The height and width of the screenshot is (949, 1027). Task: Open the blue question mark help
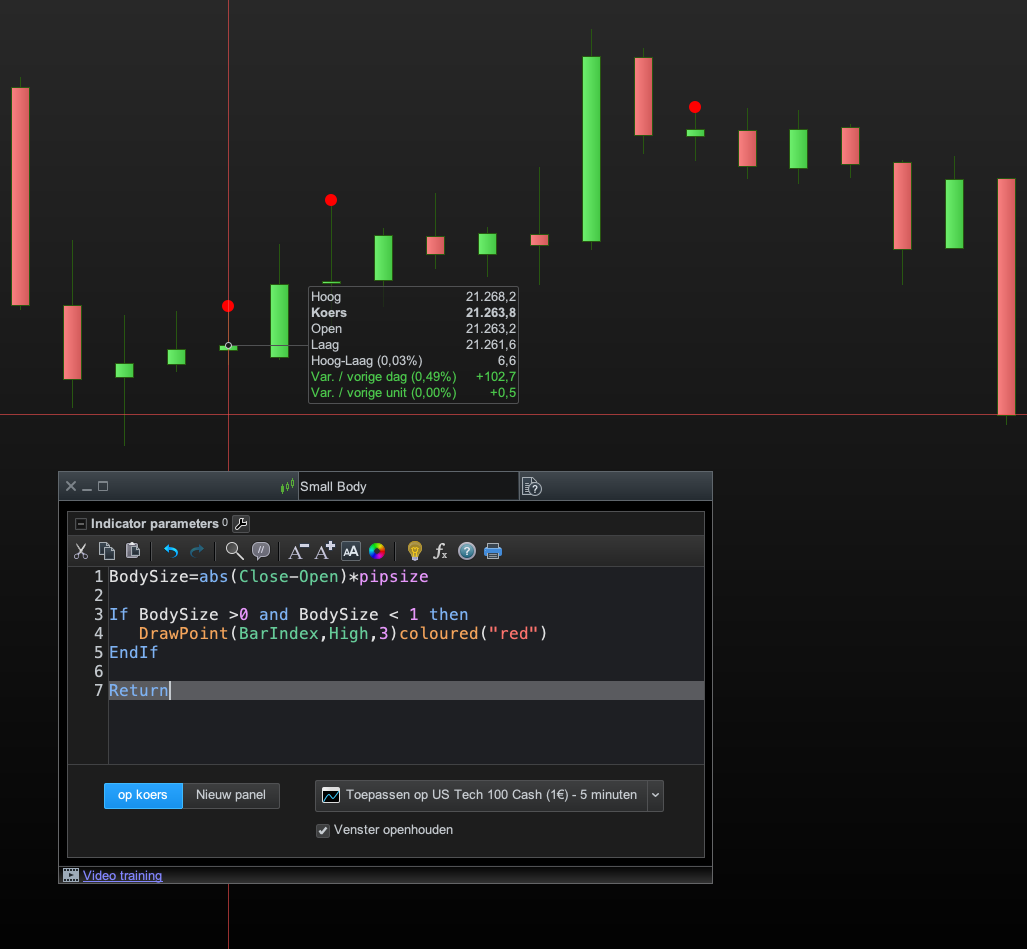(466, 551)
